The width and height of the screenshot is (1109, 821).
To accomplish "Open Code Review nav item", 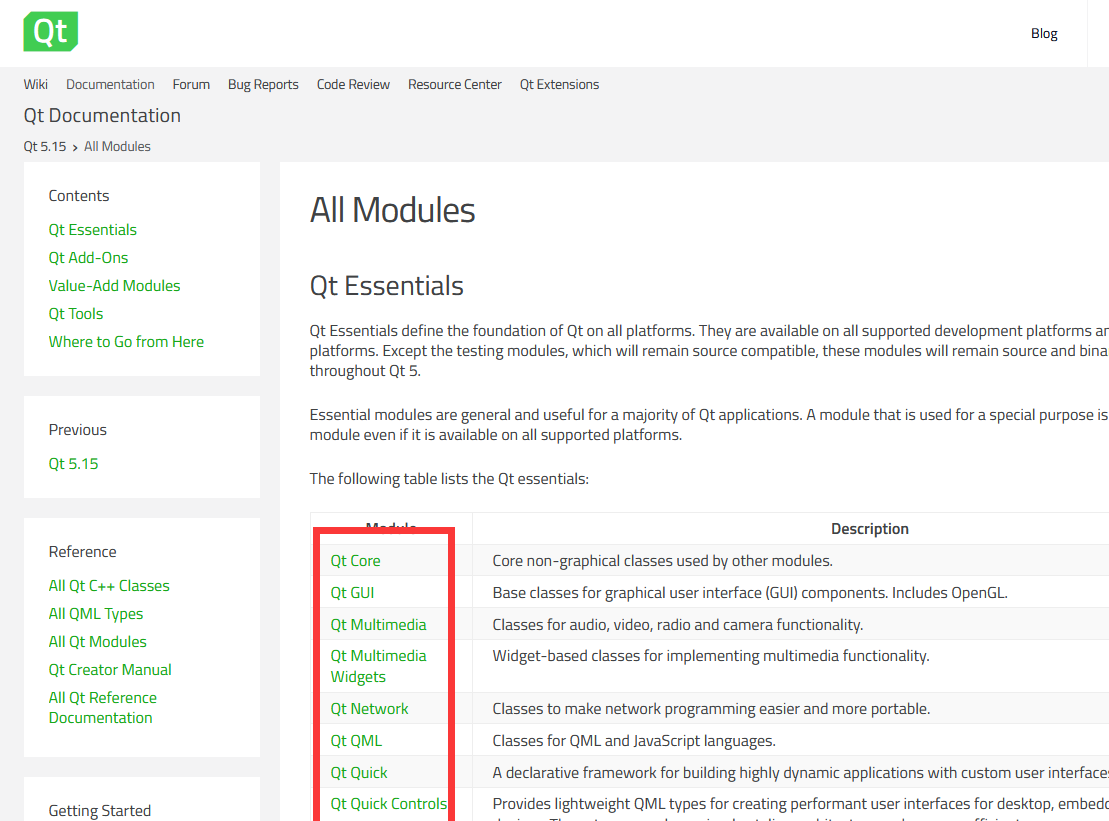I will pos(353,84).
